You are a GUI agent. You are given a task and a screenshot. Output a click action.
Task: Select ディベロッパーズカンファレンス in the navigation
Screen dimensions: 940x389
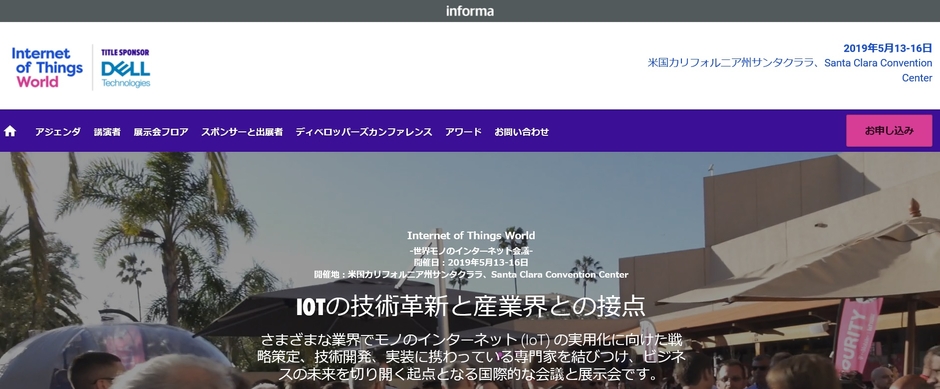[363, 132]
